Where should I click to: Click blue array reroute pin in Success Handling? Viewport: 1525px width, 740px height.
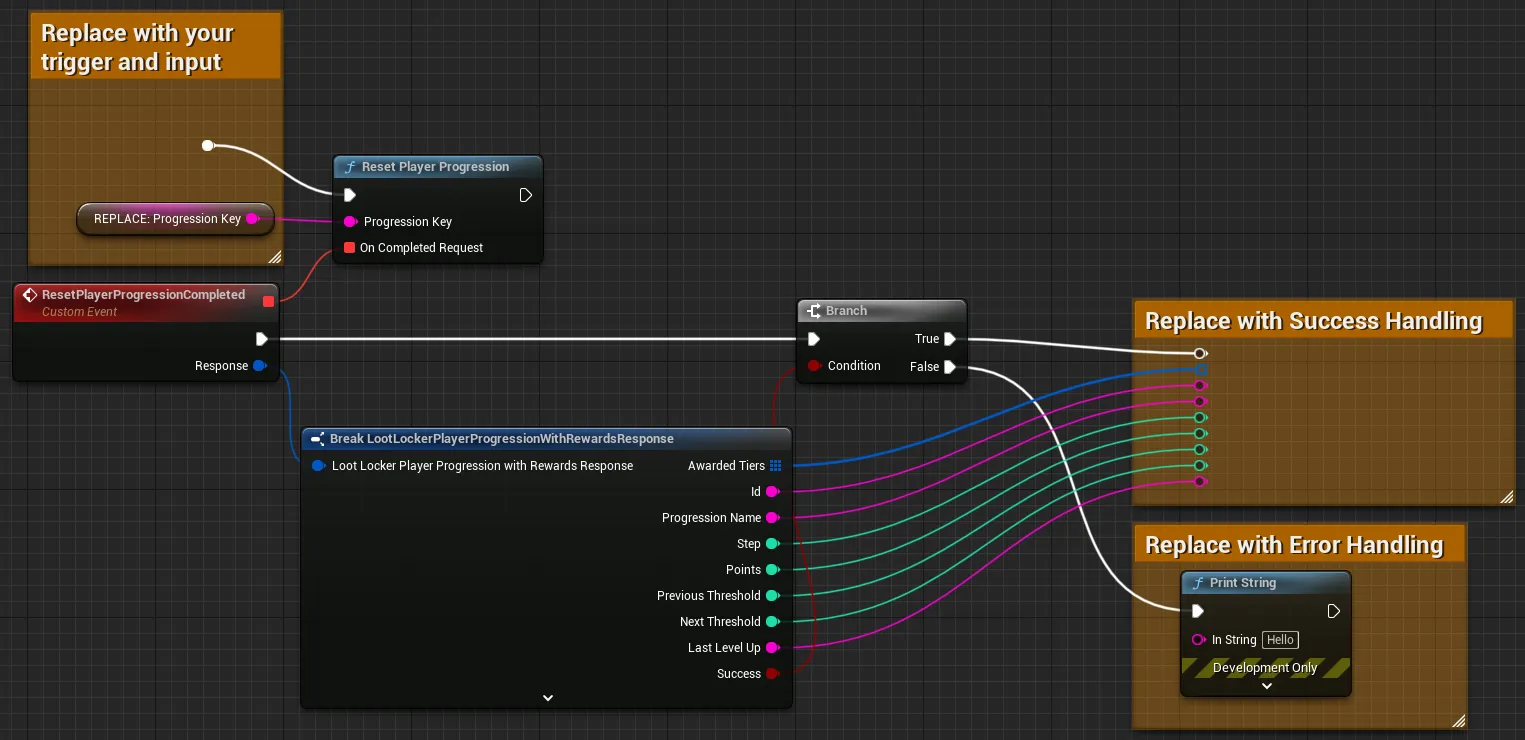point(1200,369)
